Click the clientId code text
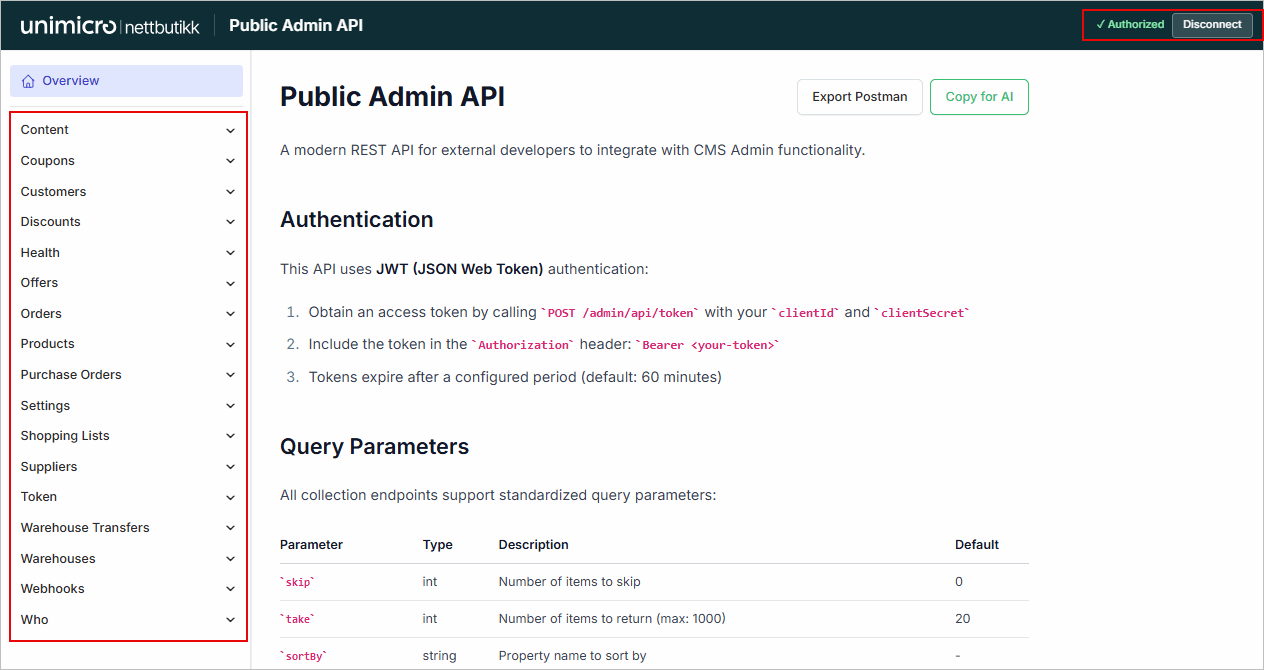 (805, 313)
